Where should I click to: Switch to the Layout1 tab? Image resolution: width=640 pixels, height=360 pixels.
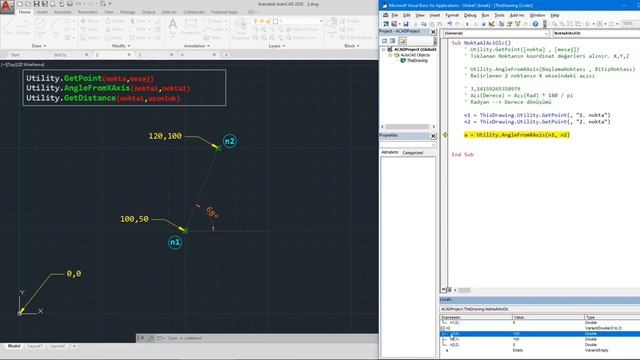[35, 346]
